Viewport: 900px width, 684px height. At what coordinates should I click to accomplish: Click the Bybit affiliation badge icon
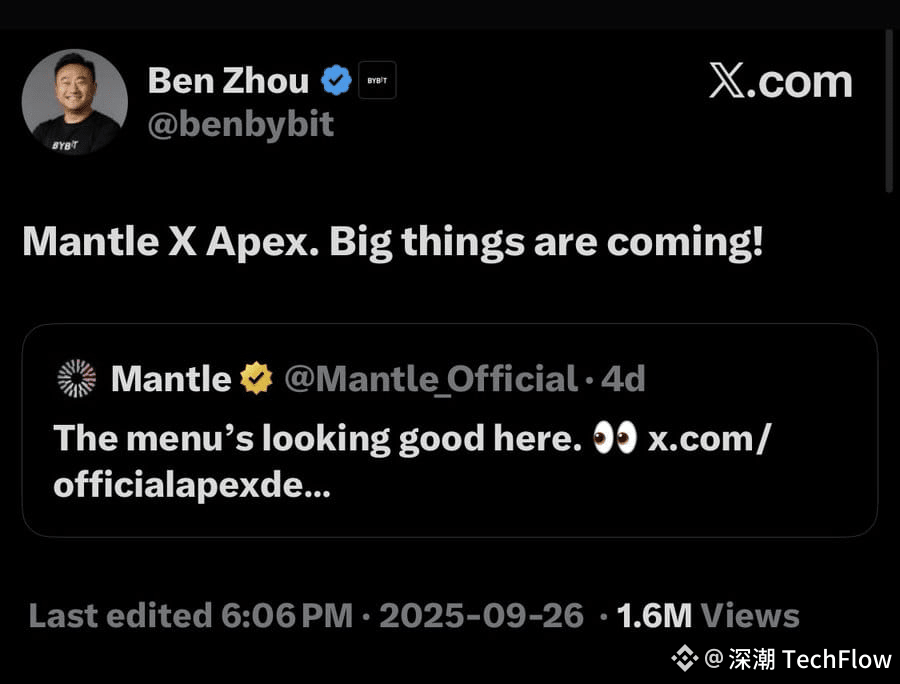[377, 81]
